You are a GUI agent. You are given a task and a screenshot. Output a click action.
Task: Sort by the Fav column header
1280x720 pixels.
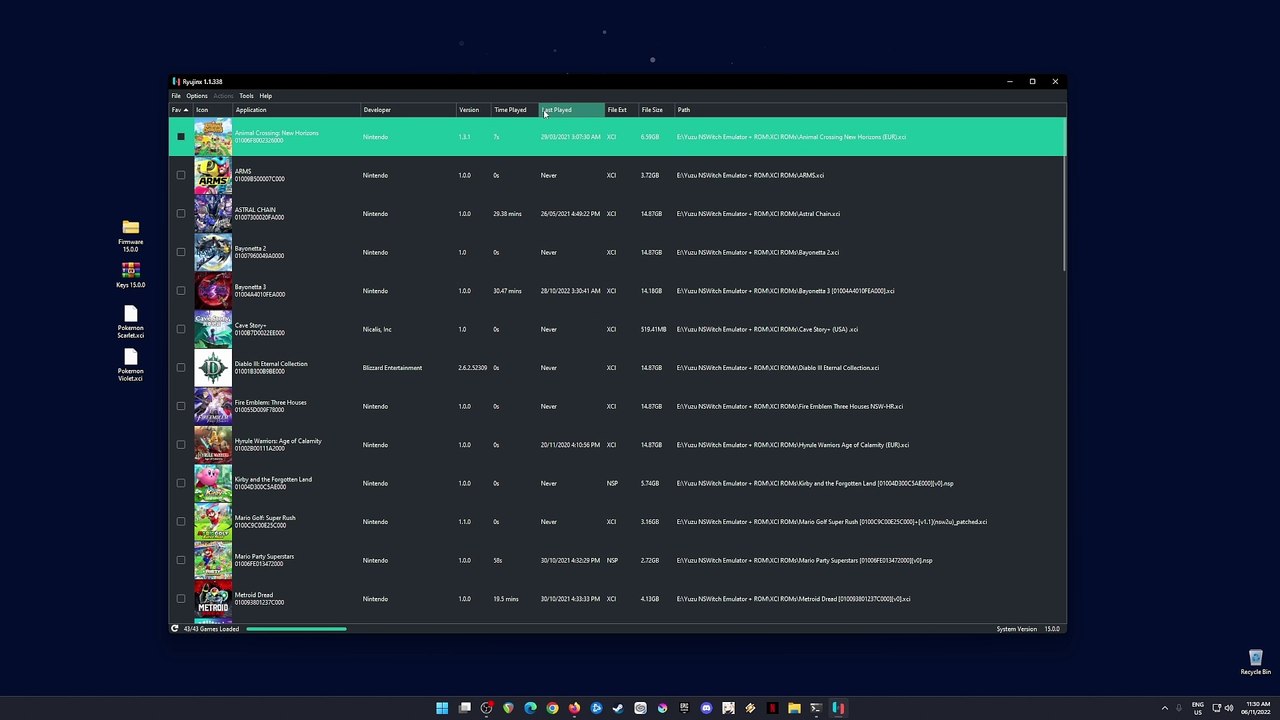click(181, 110)
